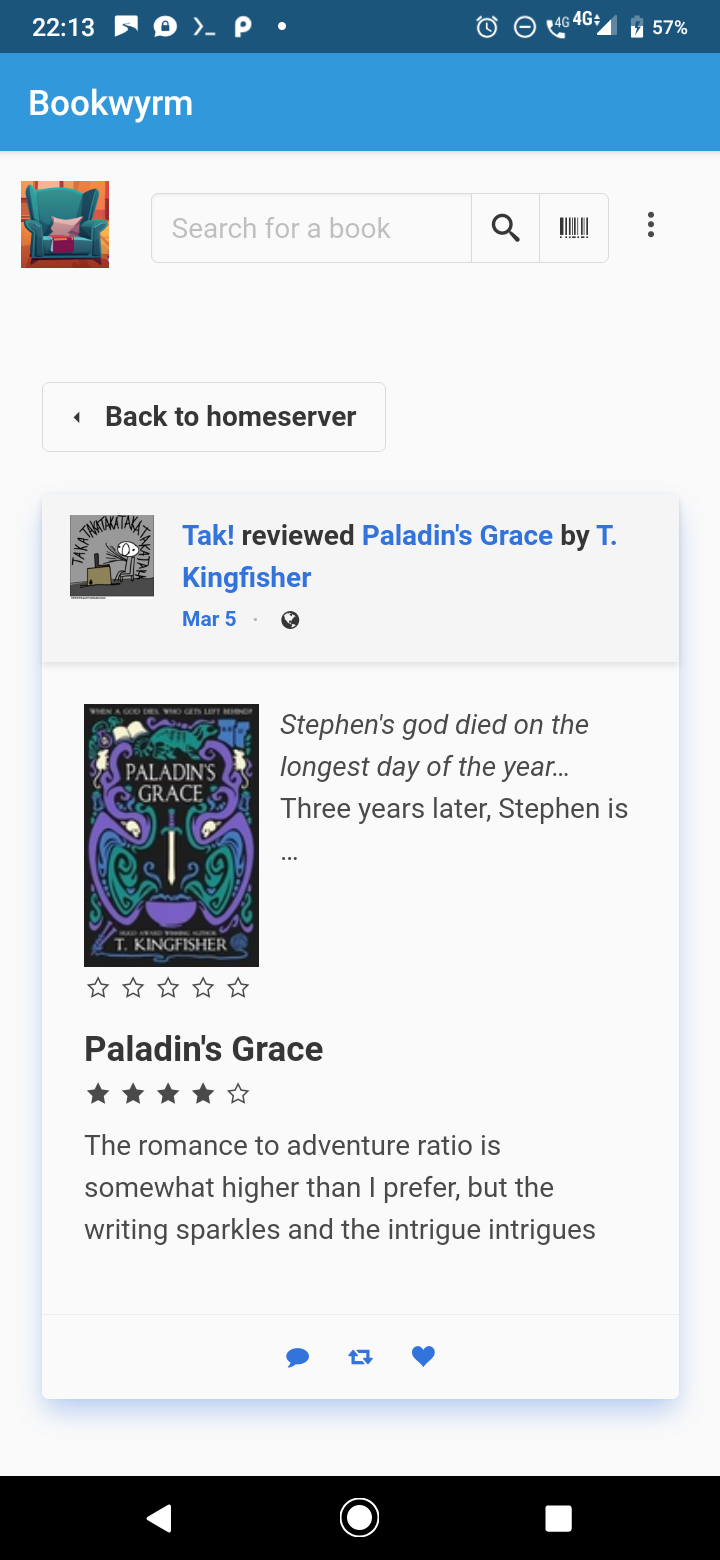Open Tak! user profile link
This screenshot has width=720, height=1560.
pos(208,535)
